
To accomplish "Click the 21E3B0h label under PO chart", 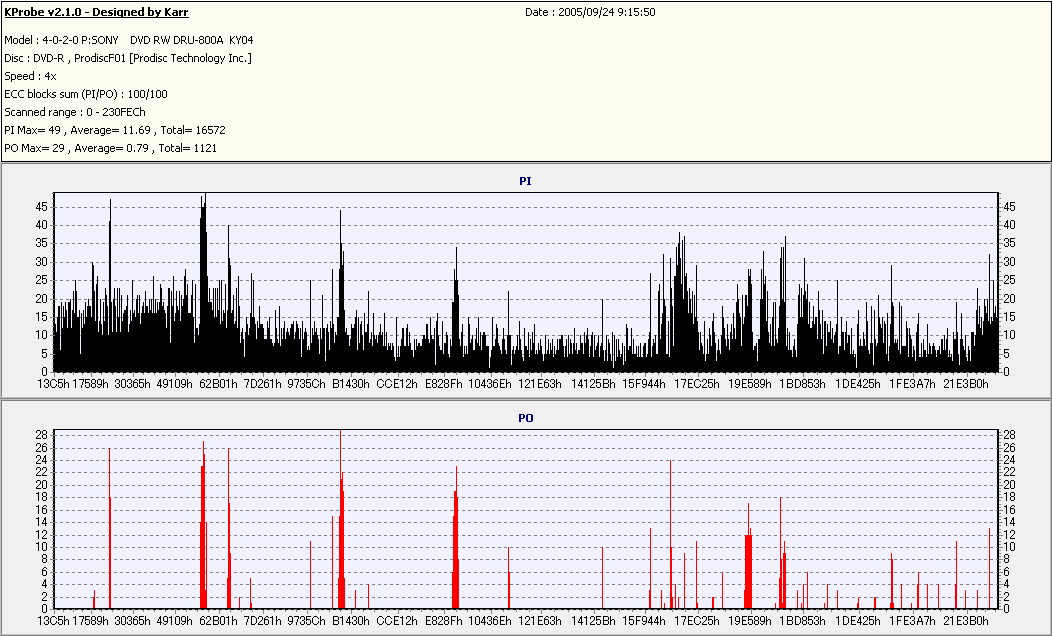I will [x=966, y=621].
